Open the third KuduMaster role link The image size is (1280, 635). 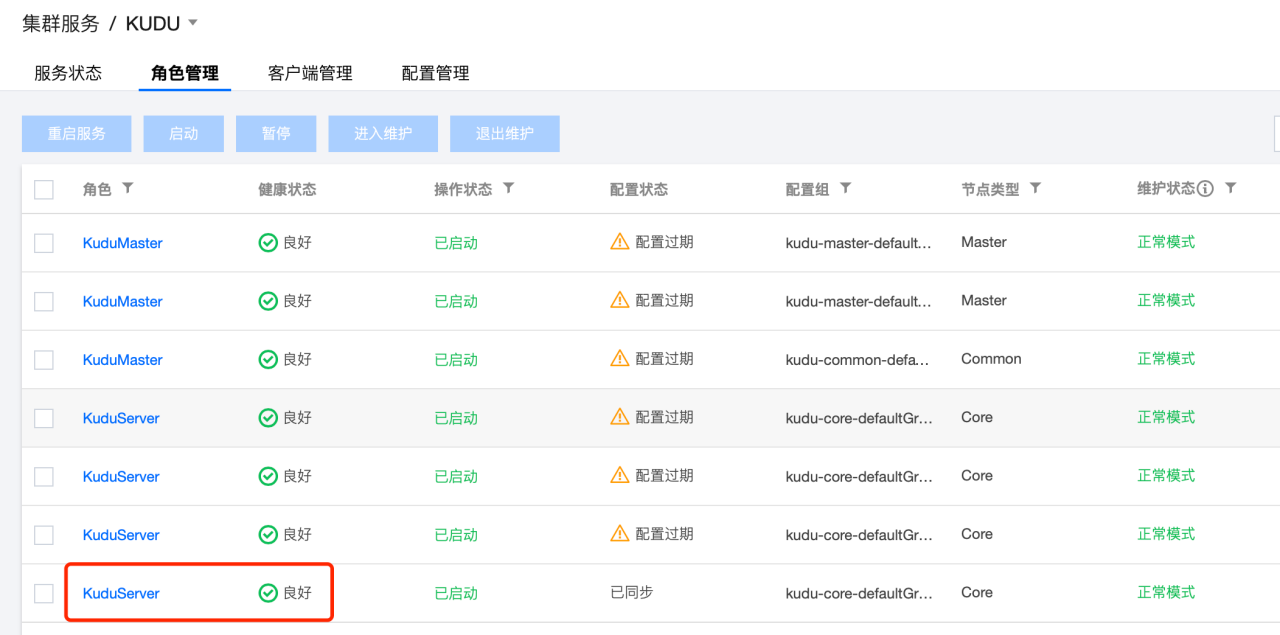[x=122, y=360]
